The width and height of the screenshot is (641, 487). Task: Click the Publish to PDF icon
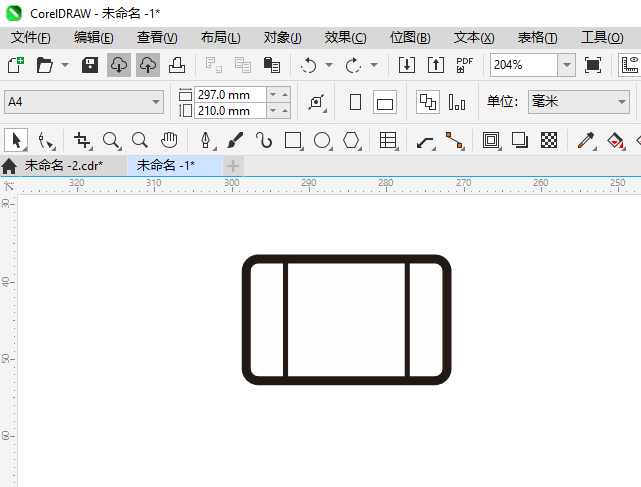pyautogui.click(x=464, y=65)
